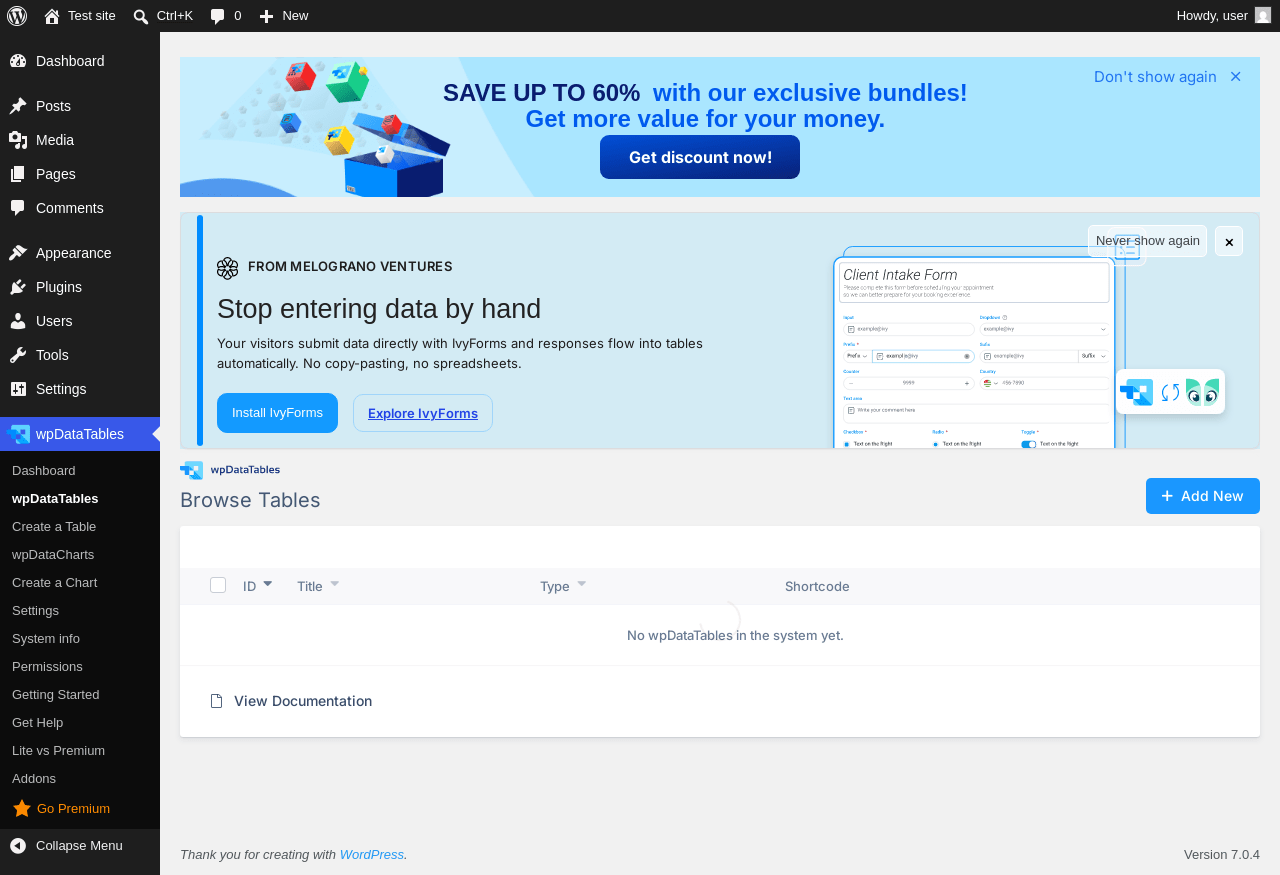Open the View Documentation link
The width and height of the screenshot is (1280, 875).
click(303, 701)
